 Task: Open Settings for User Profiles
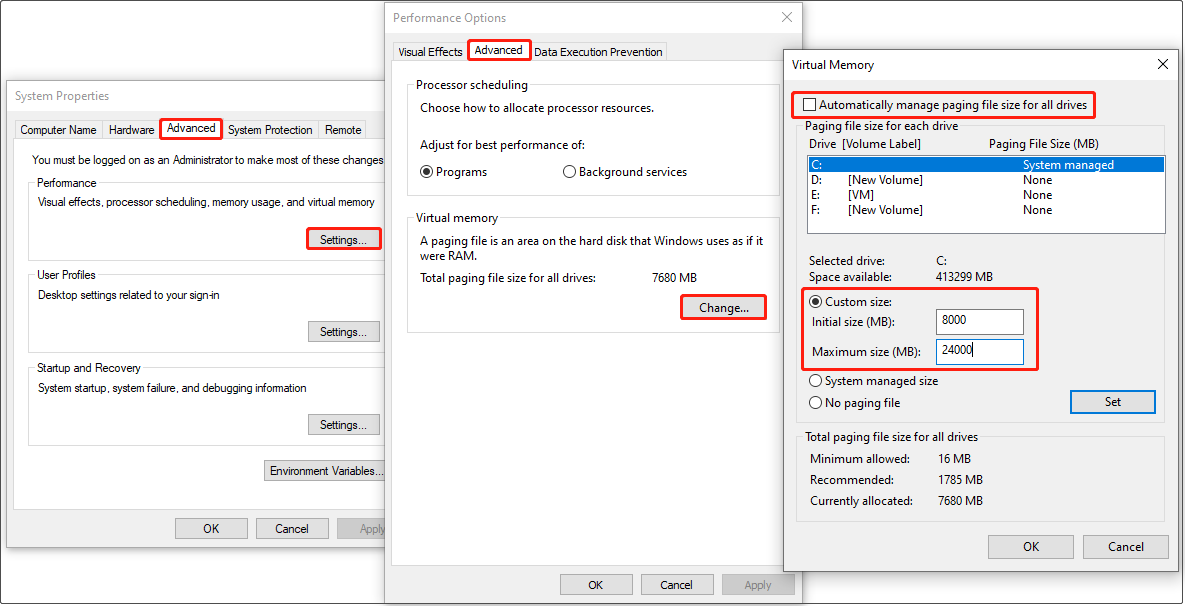[344, 332]
